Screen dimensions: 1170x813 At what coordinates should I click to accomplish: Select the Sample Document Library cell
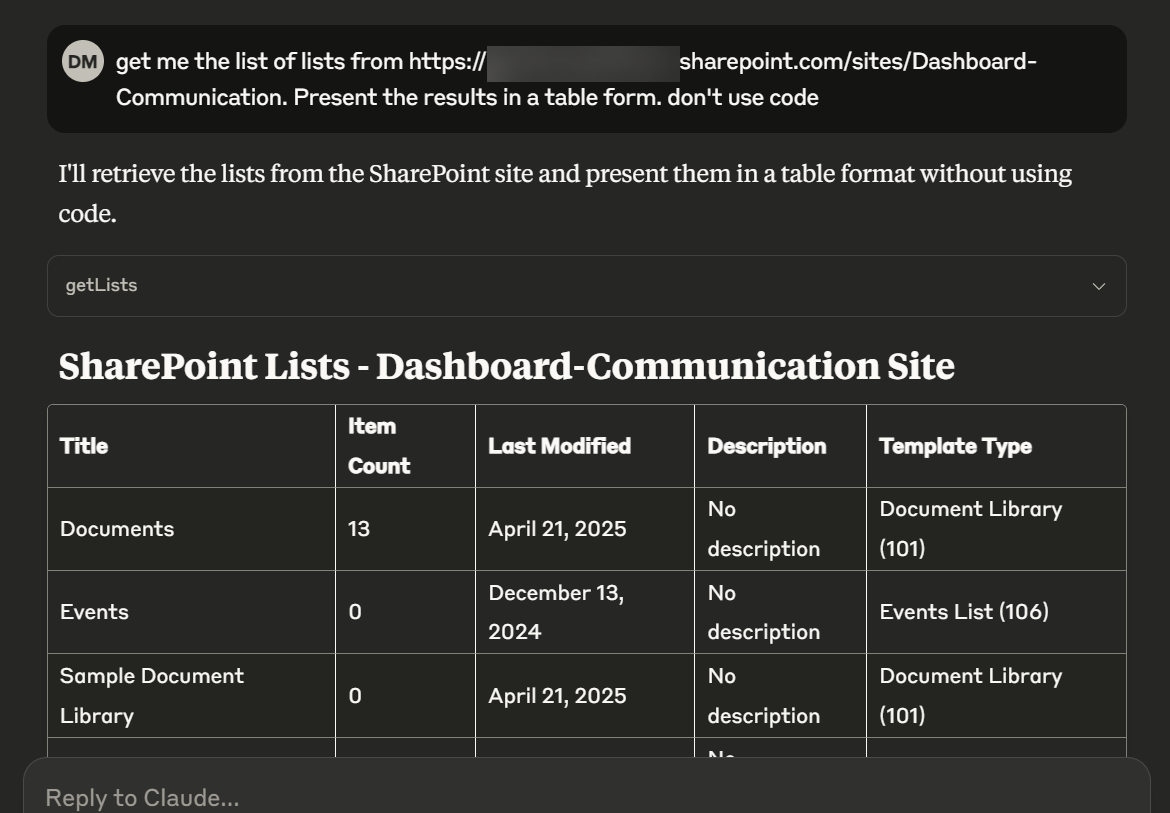coord(152,695)
